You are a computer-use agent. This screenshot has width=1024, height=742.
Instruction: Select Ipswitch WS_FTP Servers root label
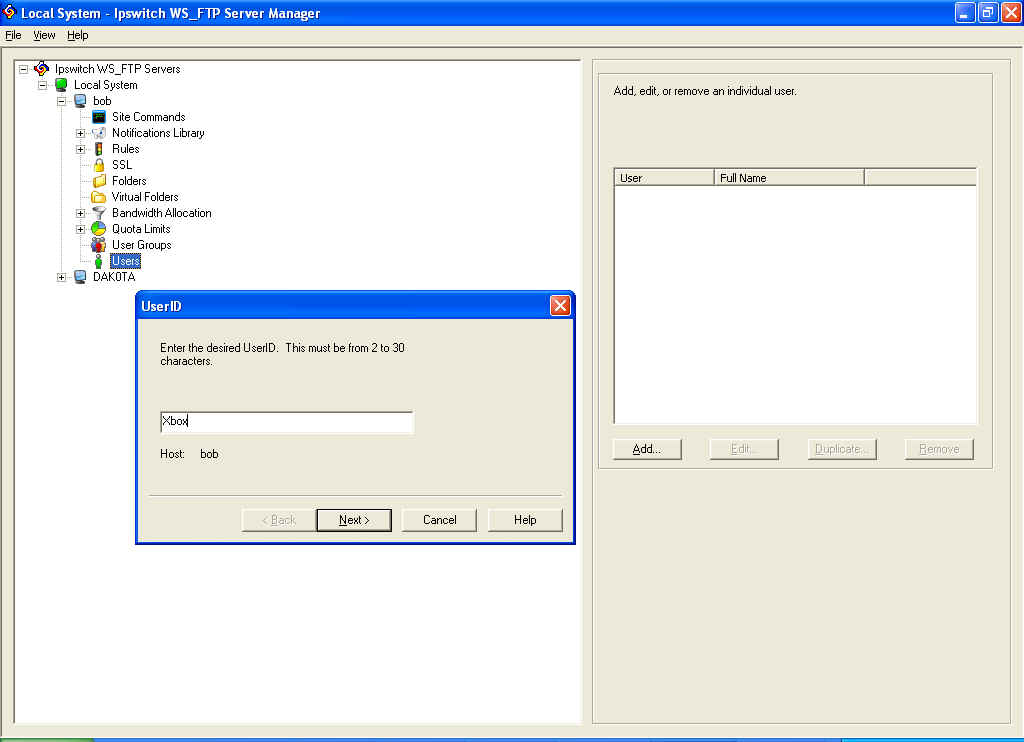coord(118,69)
